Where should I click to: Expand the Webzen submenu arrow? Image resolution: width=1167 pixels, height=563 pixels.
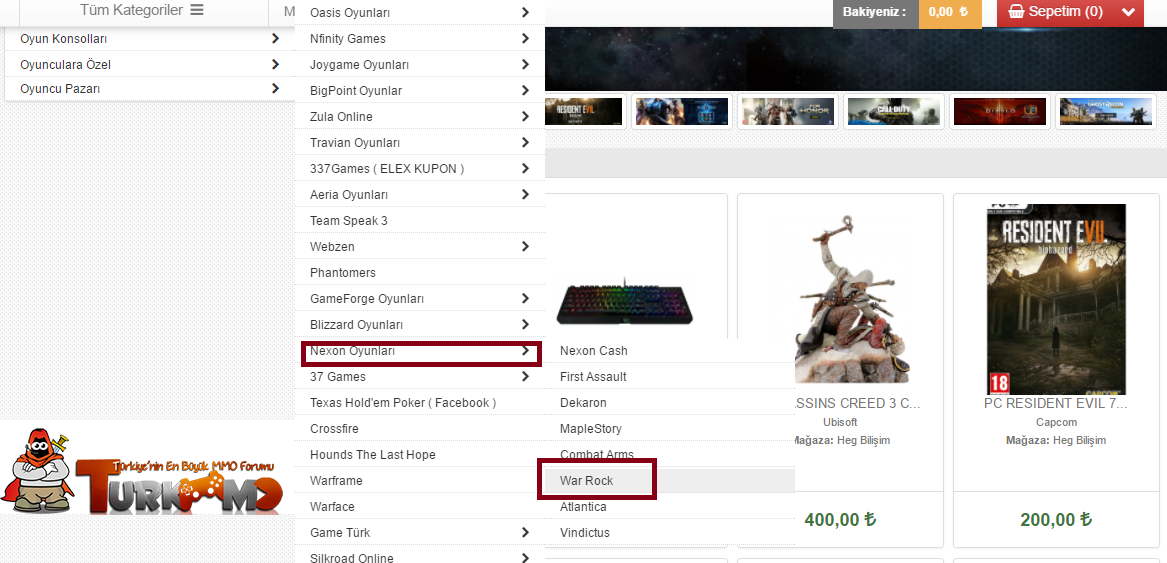(525, 246)
